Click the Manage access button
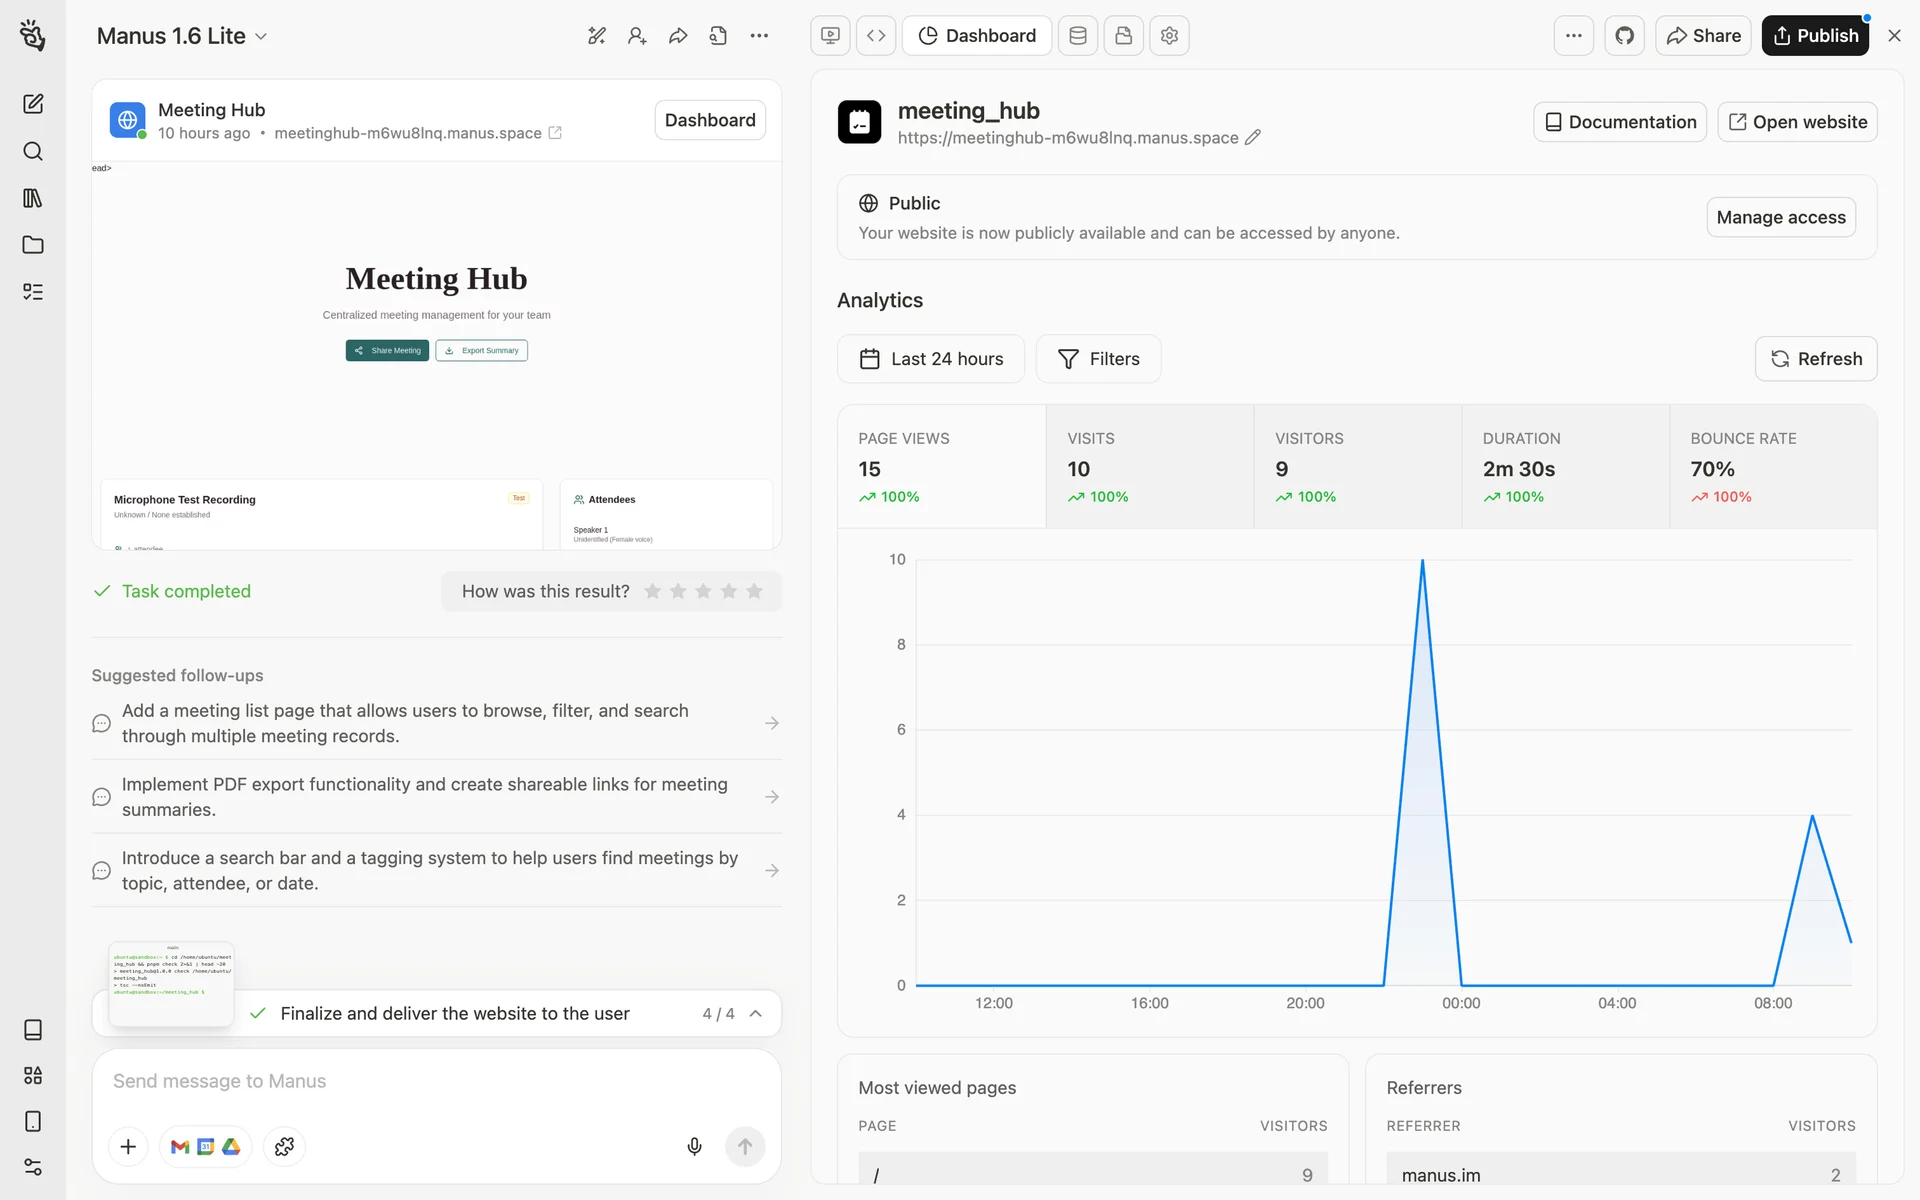The height and width of the screenshot is (1200, 1920). tap(1780, 217)
